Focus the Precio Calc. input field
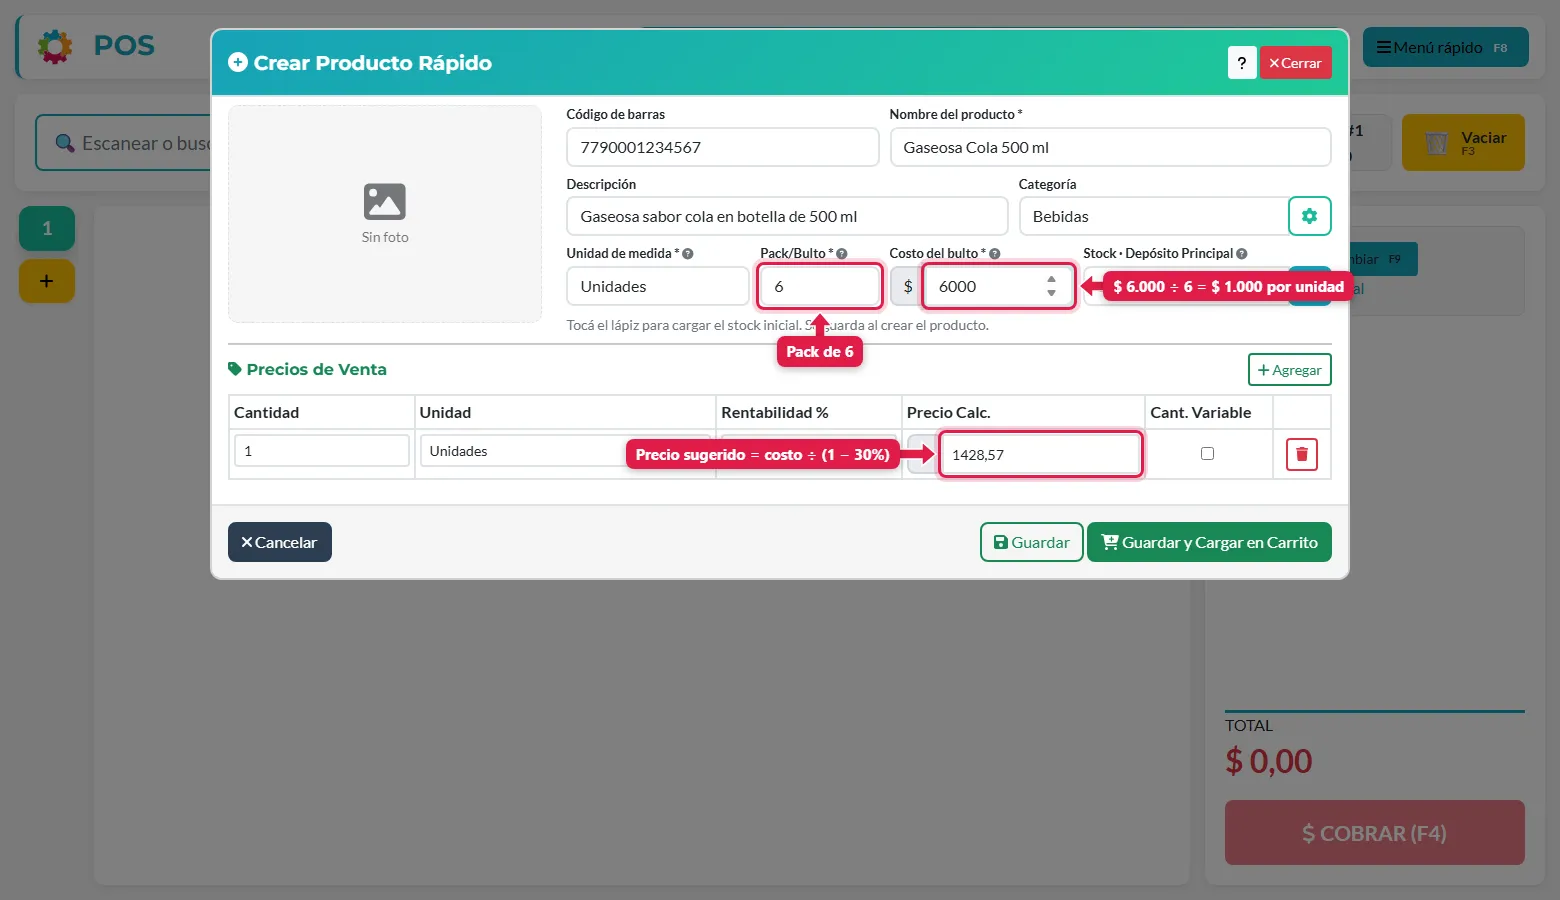The image size is (1560, 900). coord(1040,454)
